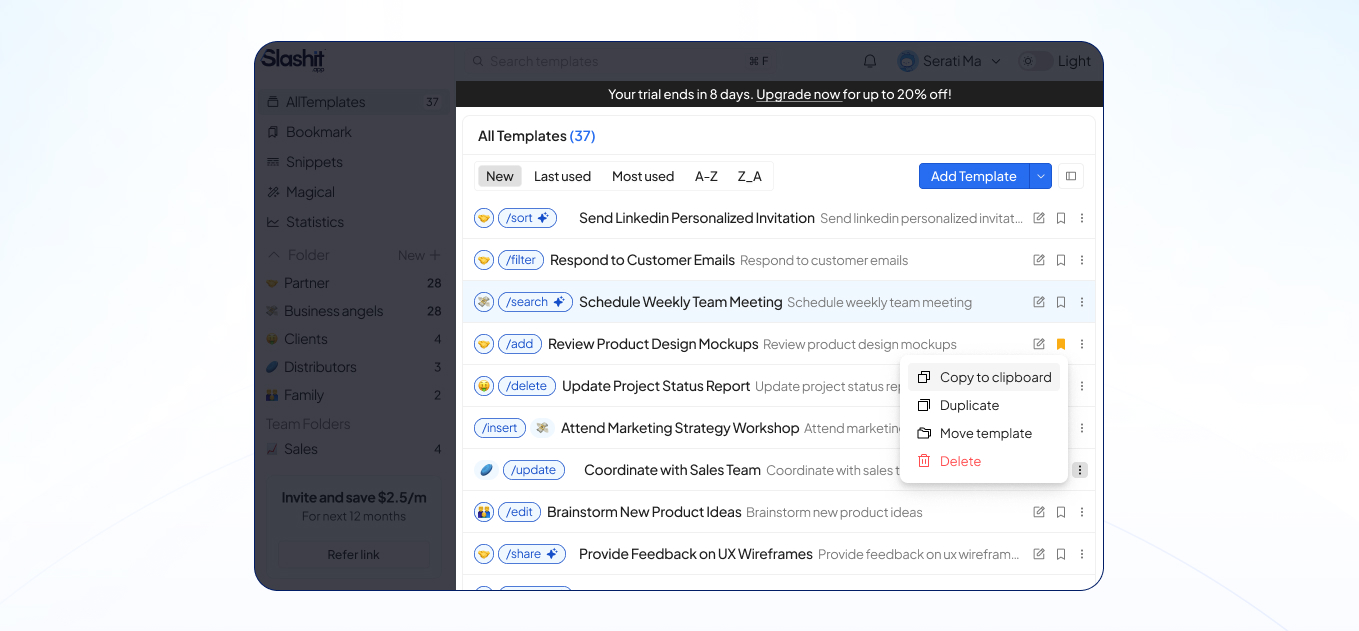Image resolution: width=1359 pixels, height=631 pixels.
Task: Choose Duplicate in the context menu
Action: click(984, 405)
